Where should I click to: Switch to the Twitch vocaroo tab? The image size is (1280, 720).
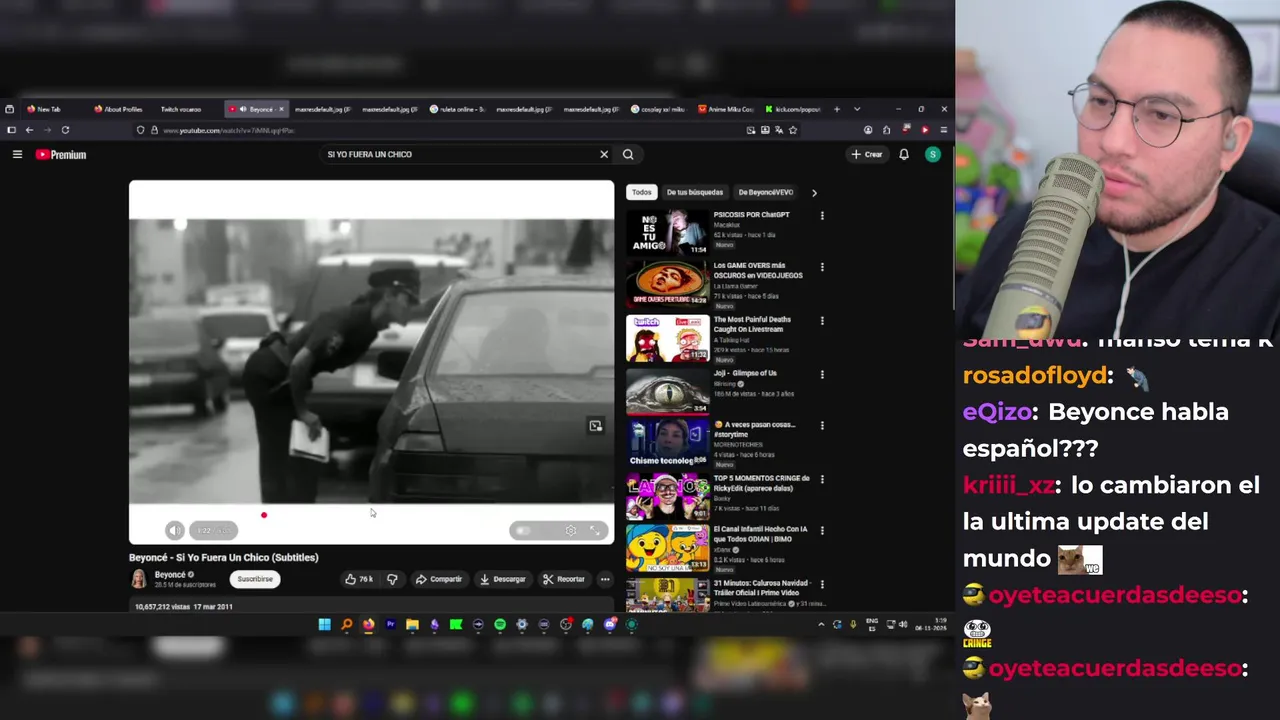[x=181, y=109]
